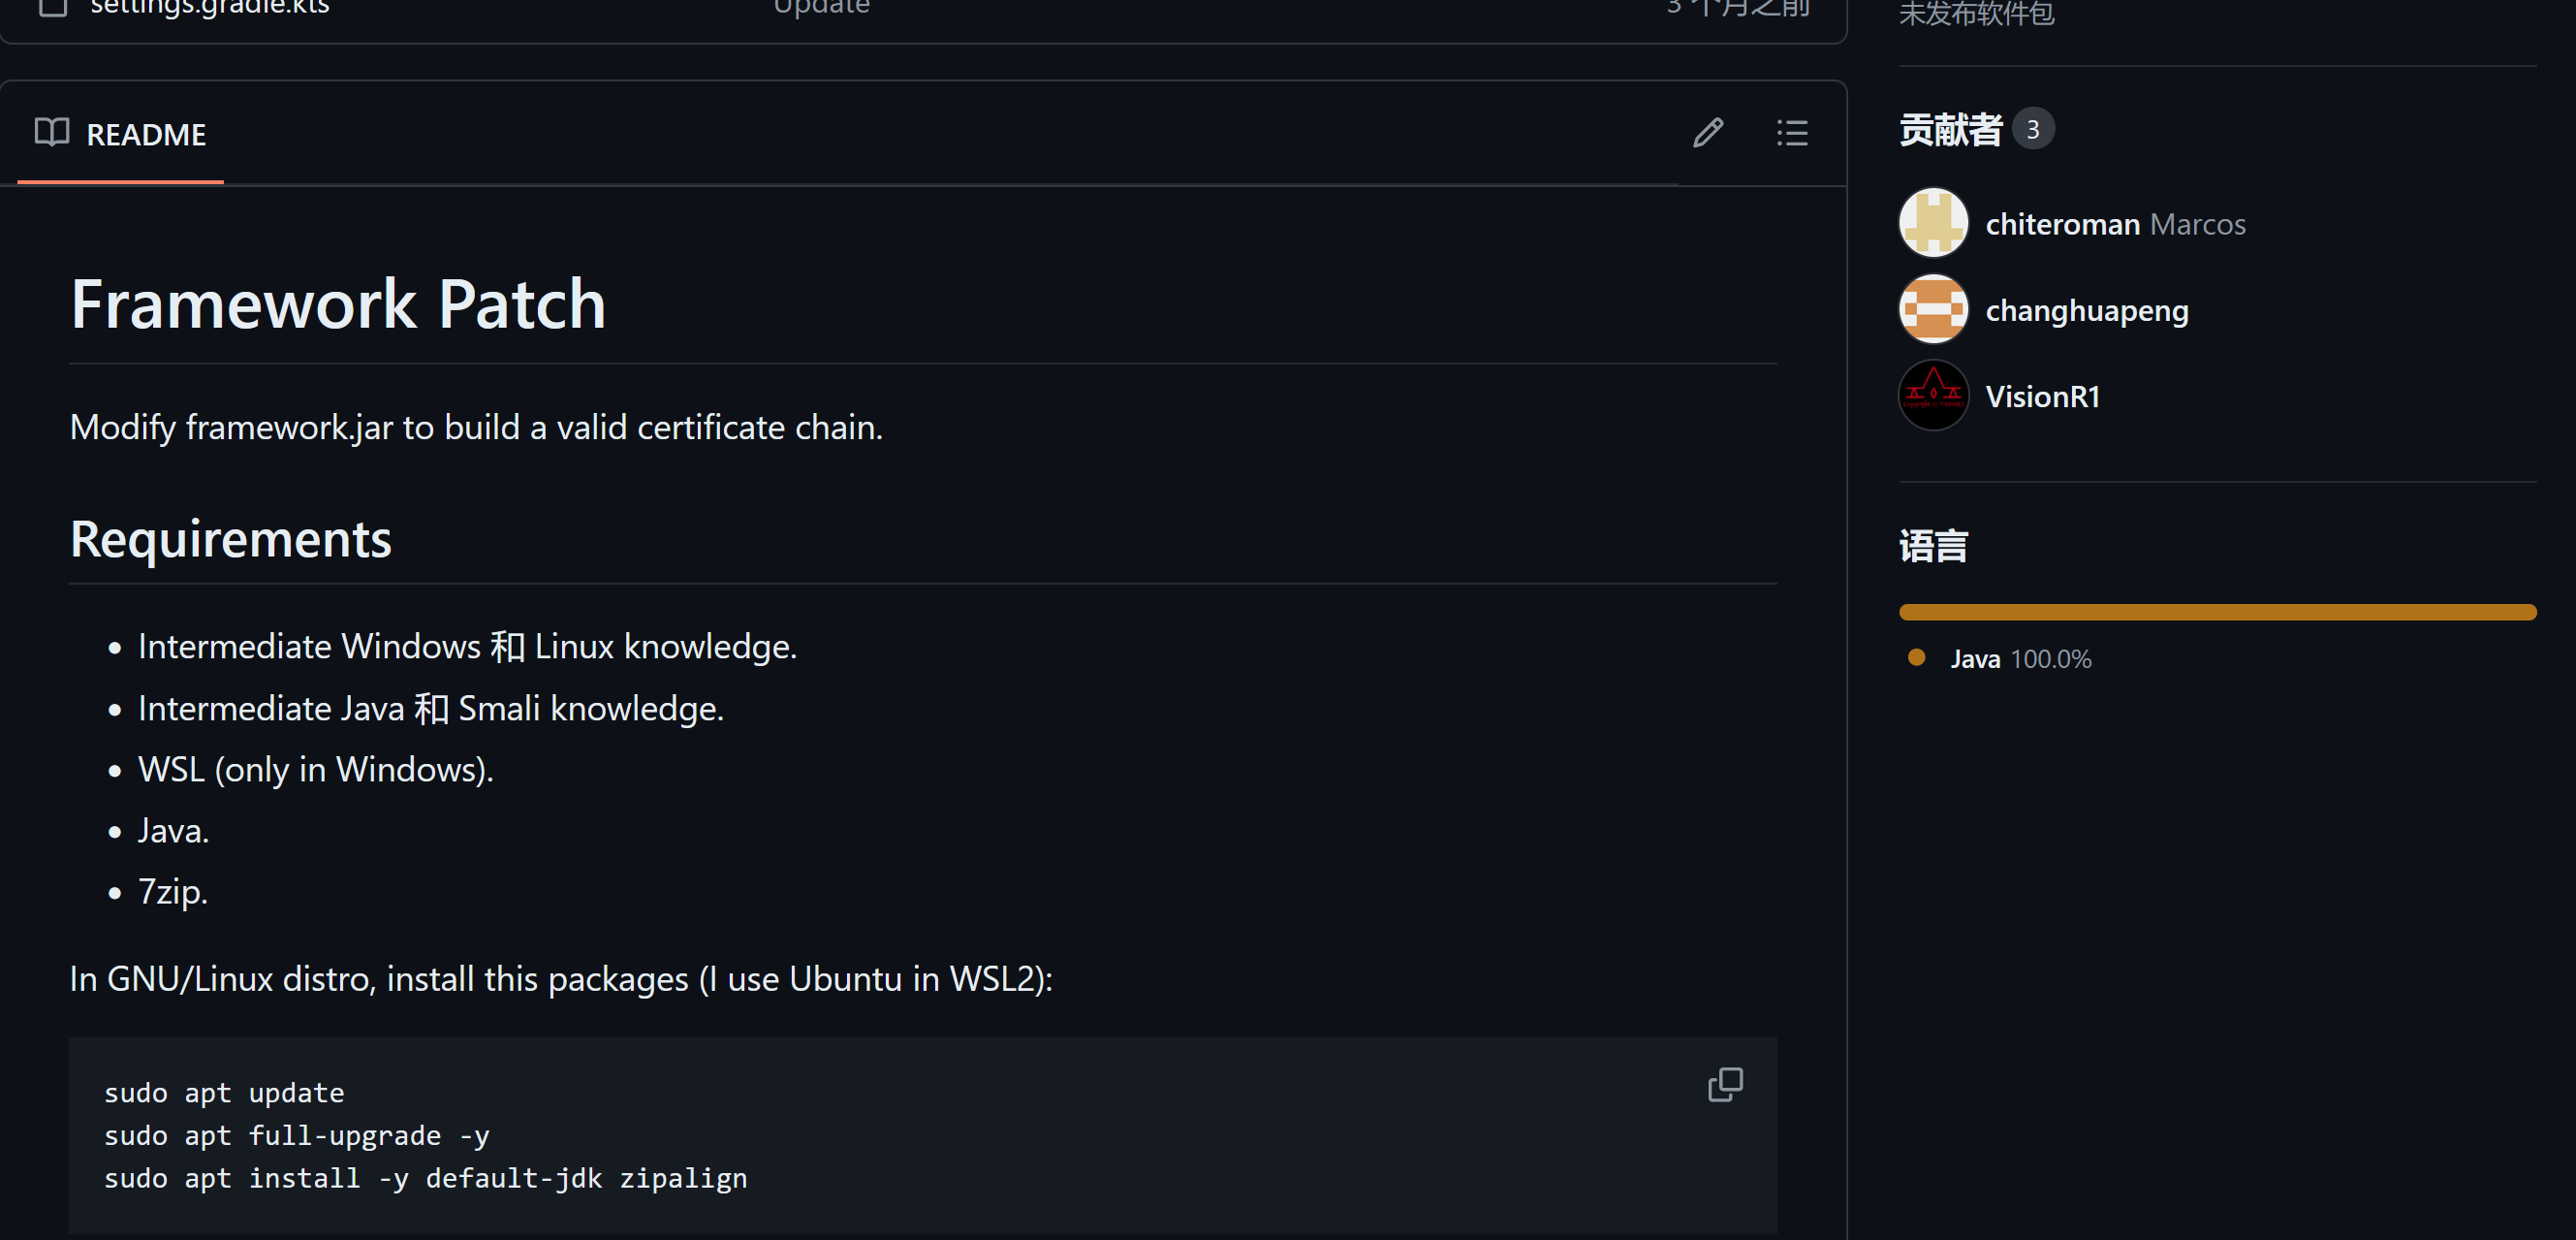The image size is (2576, 1240).
Task: Click the settings.gradle.kts file icon
Action: click(x=52, y=8)
